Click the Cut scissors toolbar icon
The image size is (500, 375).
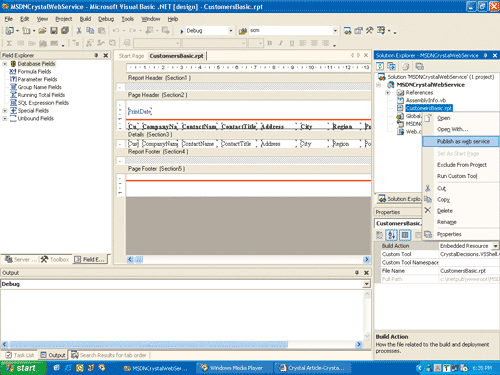[79, 31]
